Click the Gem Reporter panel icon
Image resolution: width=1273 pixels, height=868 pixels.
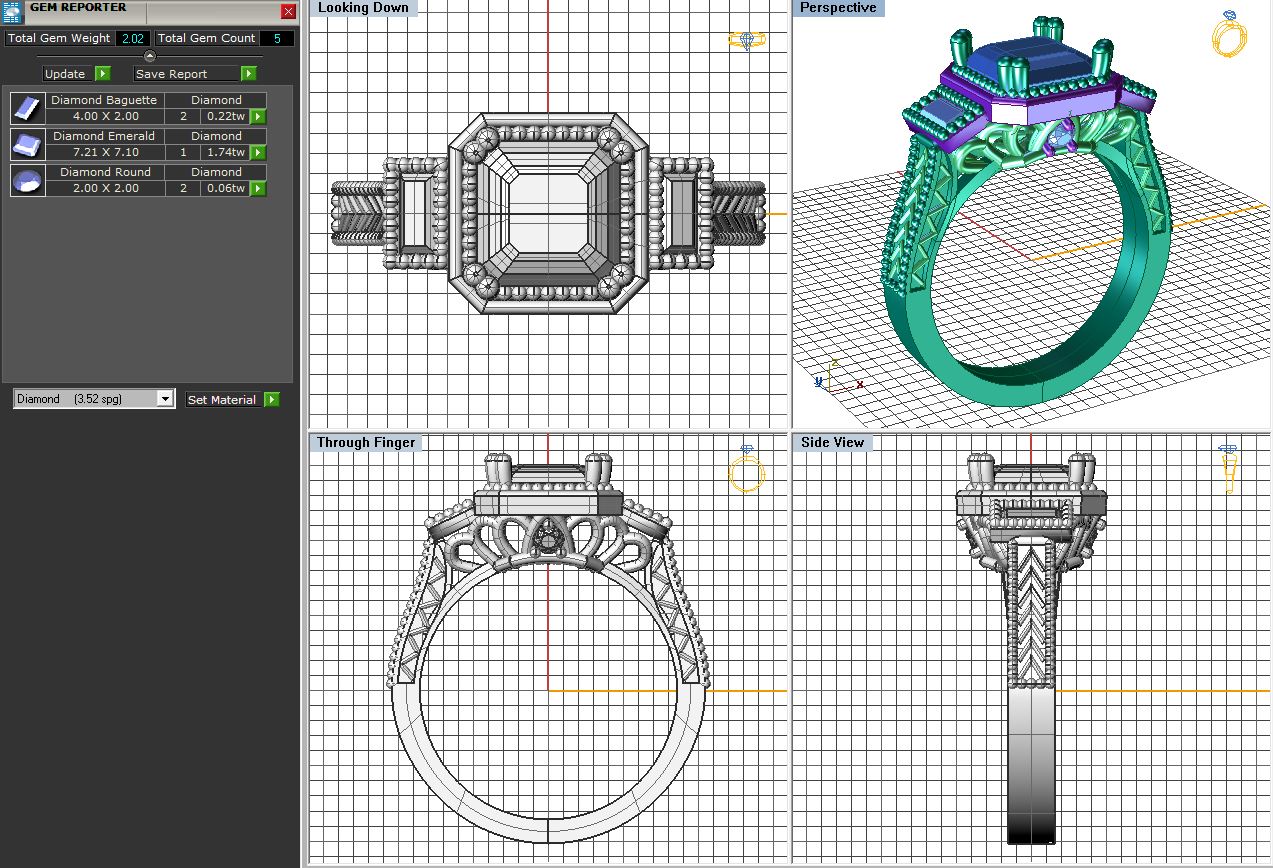click(12, 11)
